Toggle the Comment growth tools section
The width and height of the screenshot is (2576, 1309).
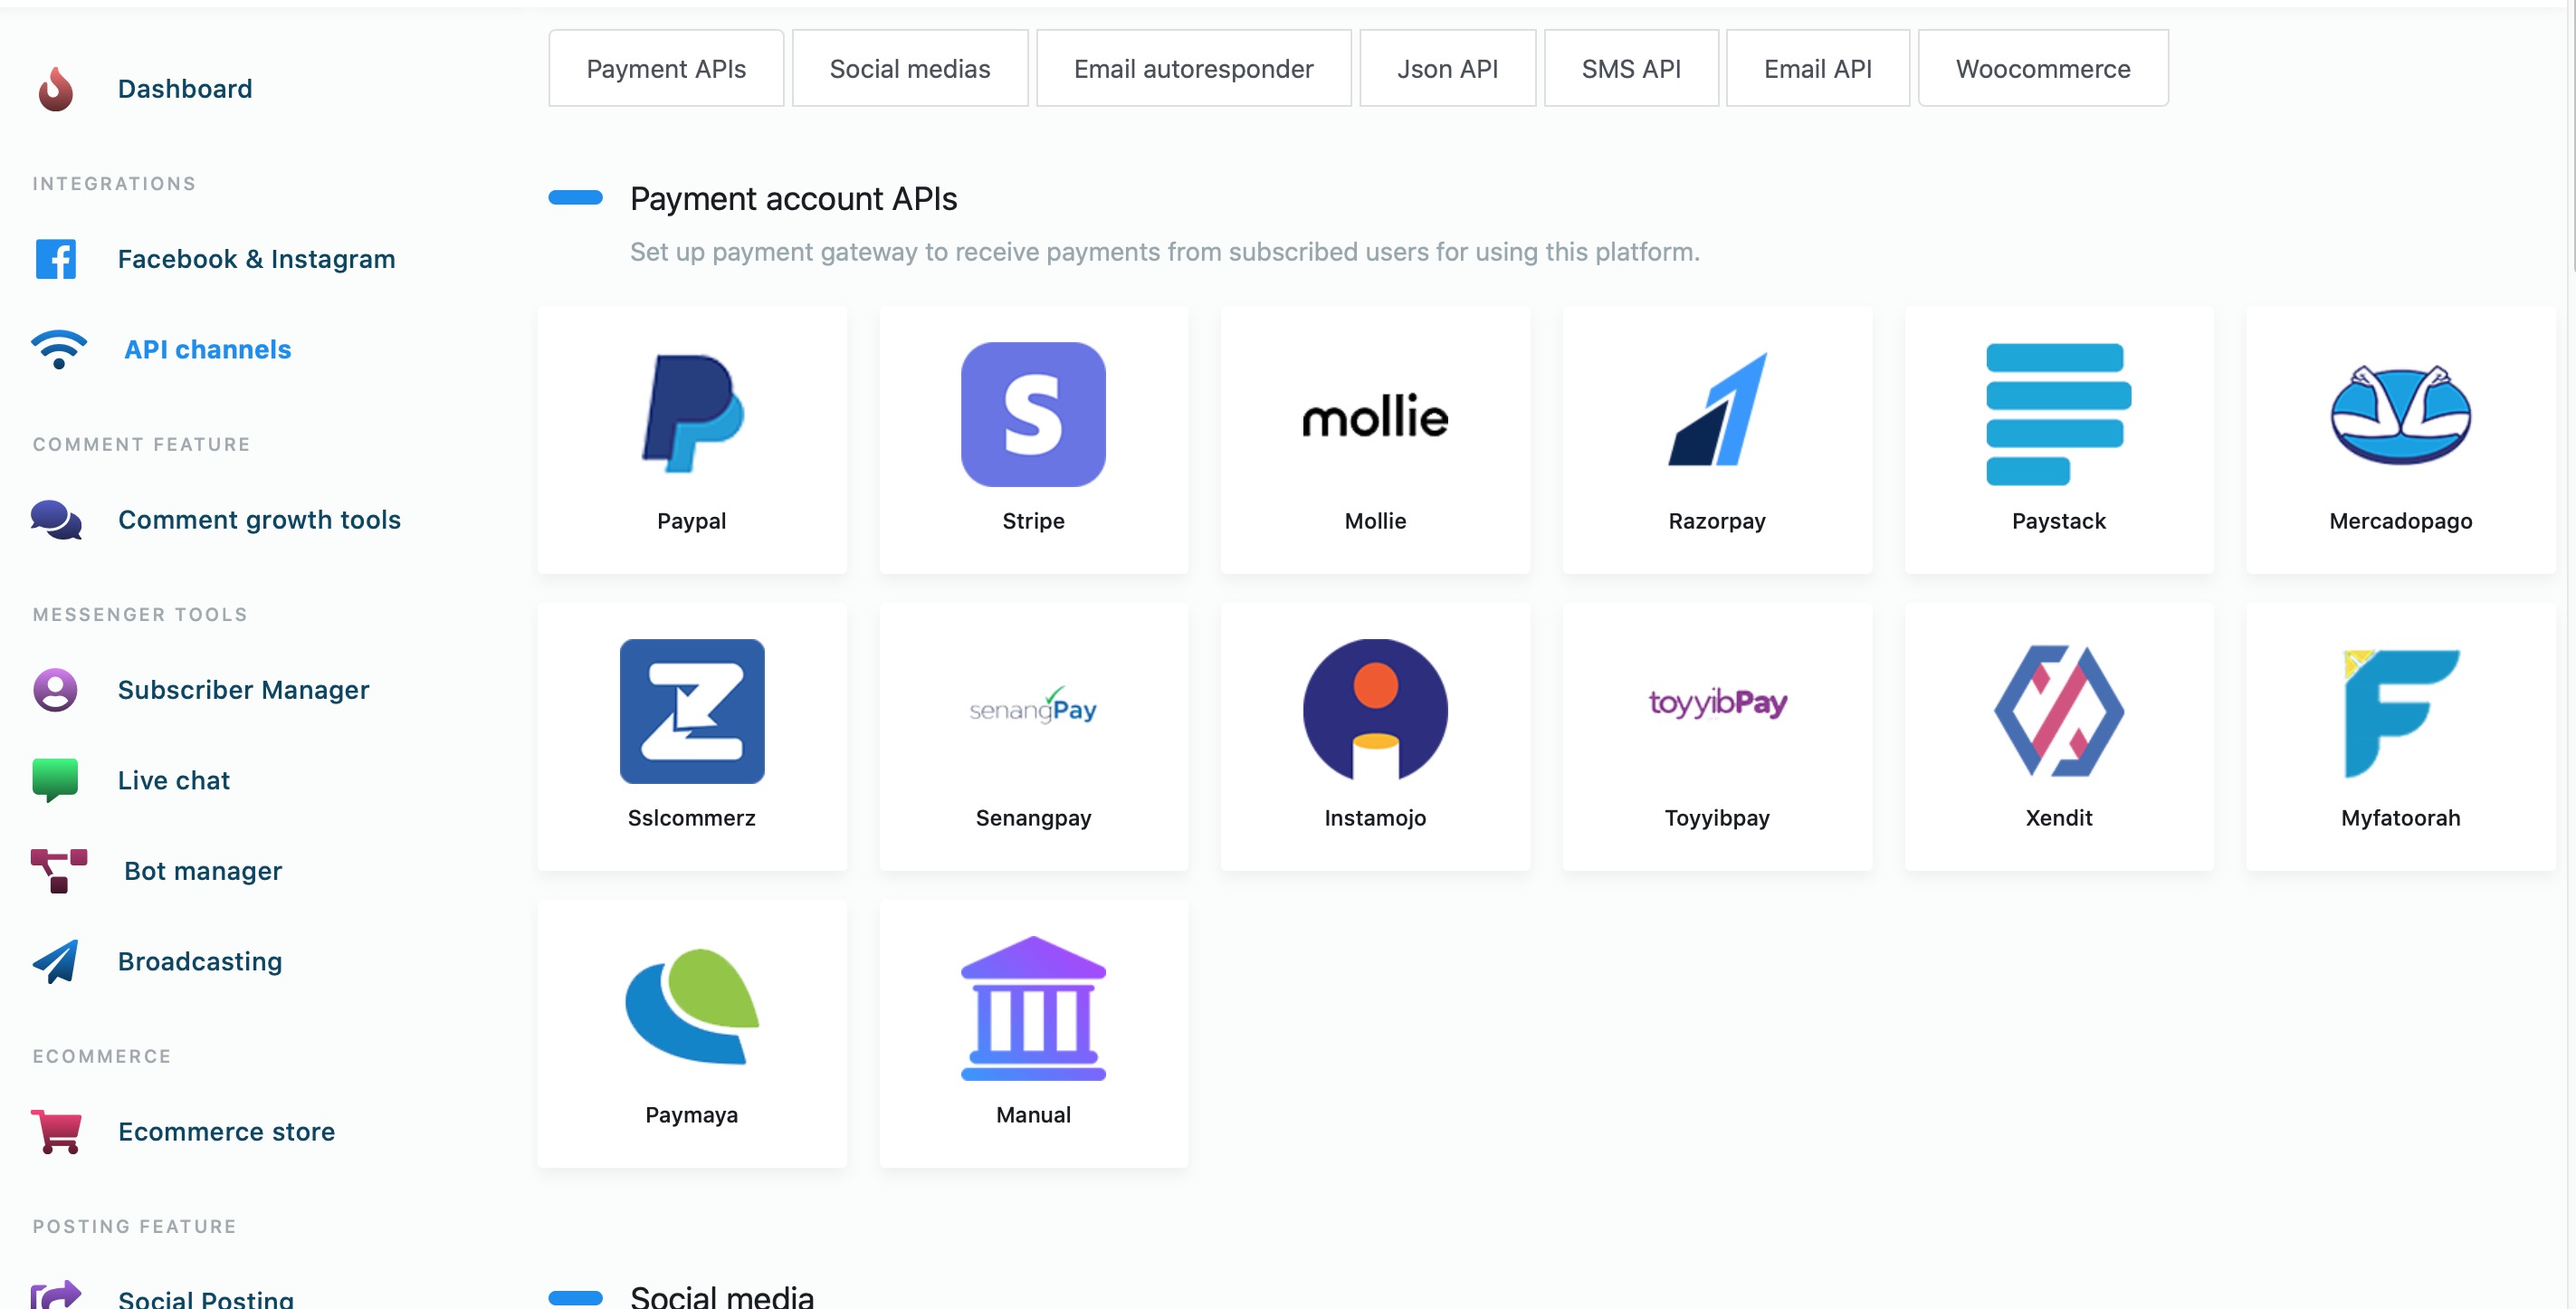tap(259, 520)
